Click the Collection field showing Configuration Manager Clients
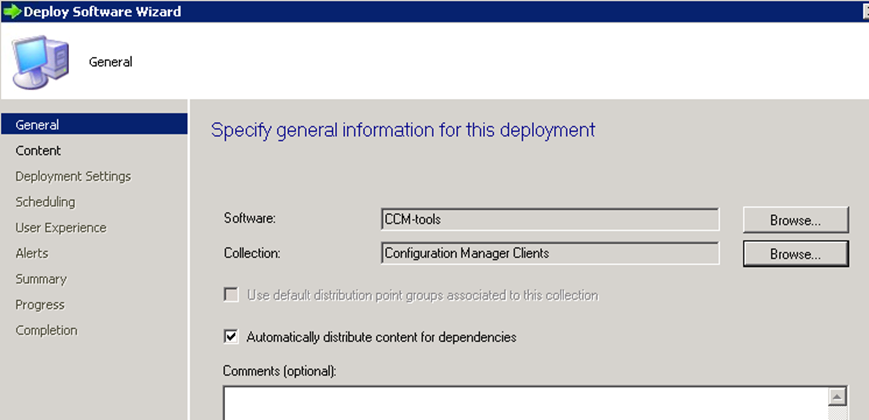869x420 pixels. coord(550,253)
